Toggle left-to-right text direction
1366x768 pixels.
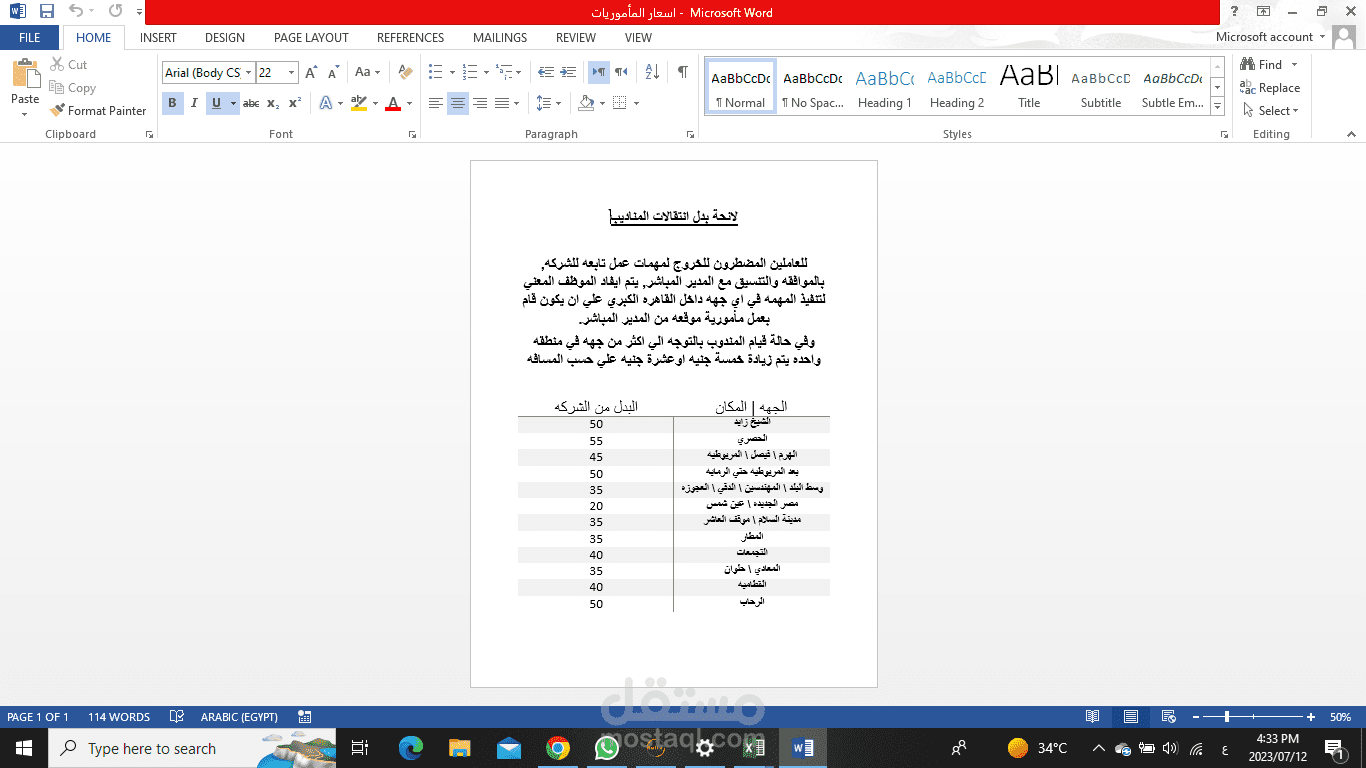(598, 72)
